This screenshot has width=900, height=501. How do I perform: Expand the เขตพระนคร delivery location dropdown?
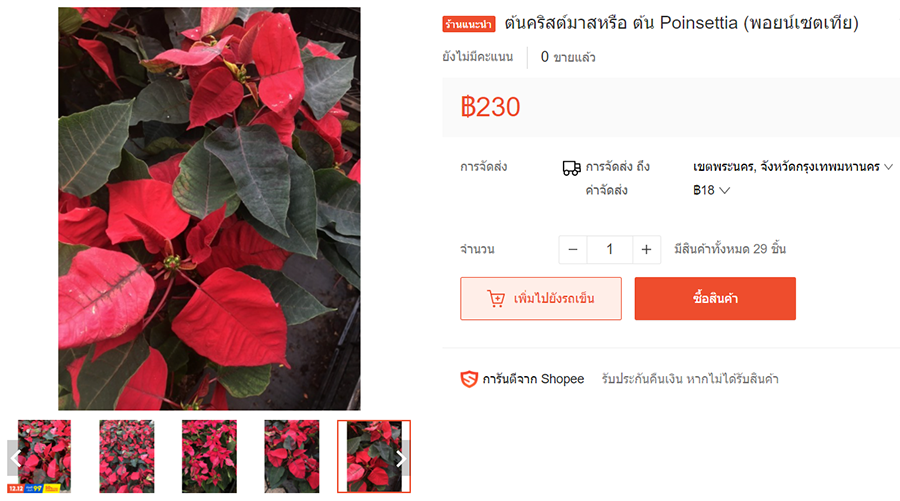pos(793,167)
